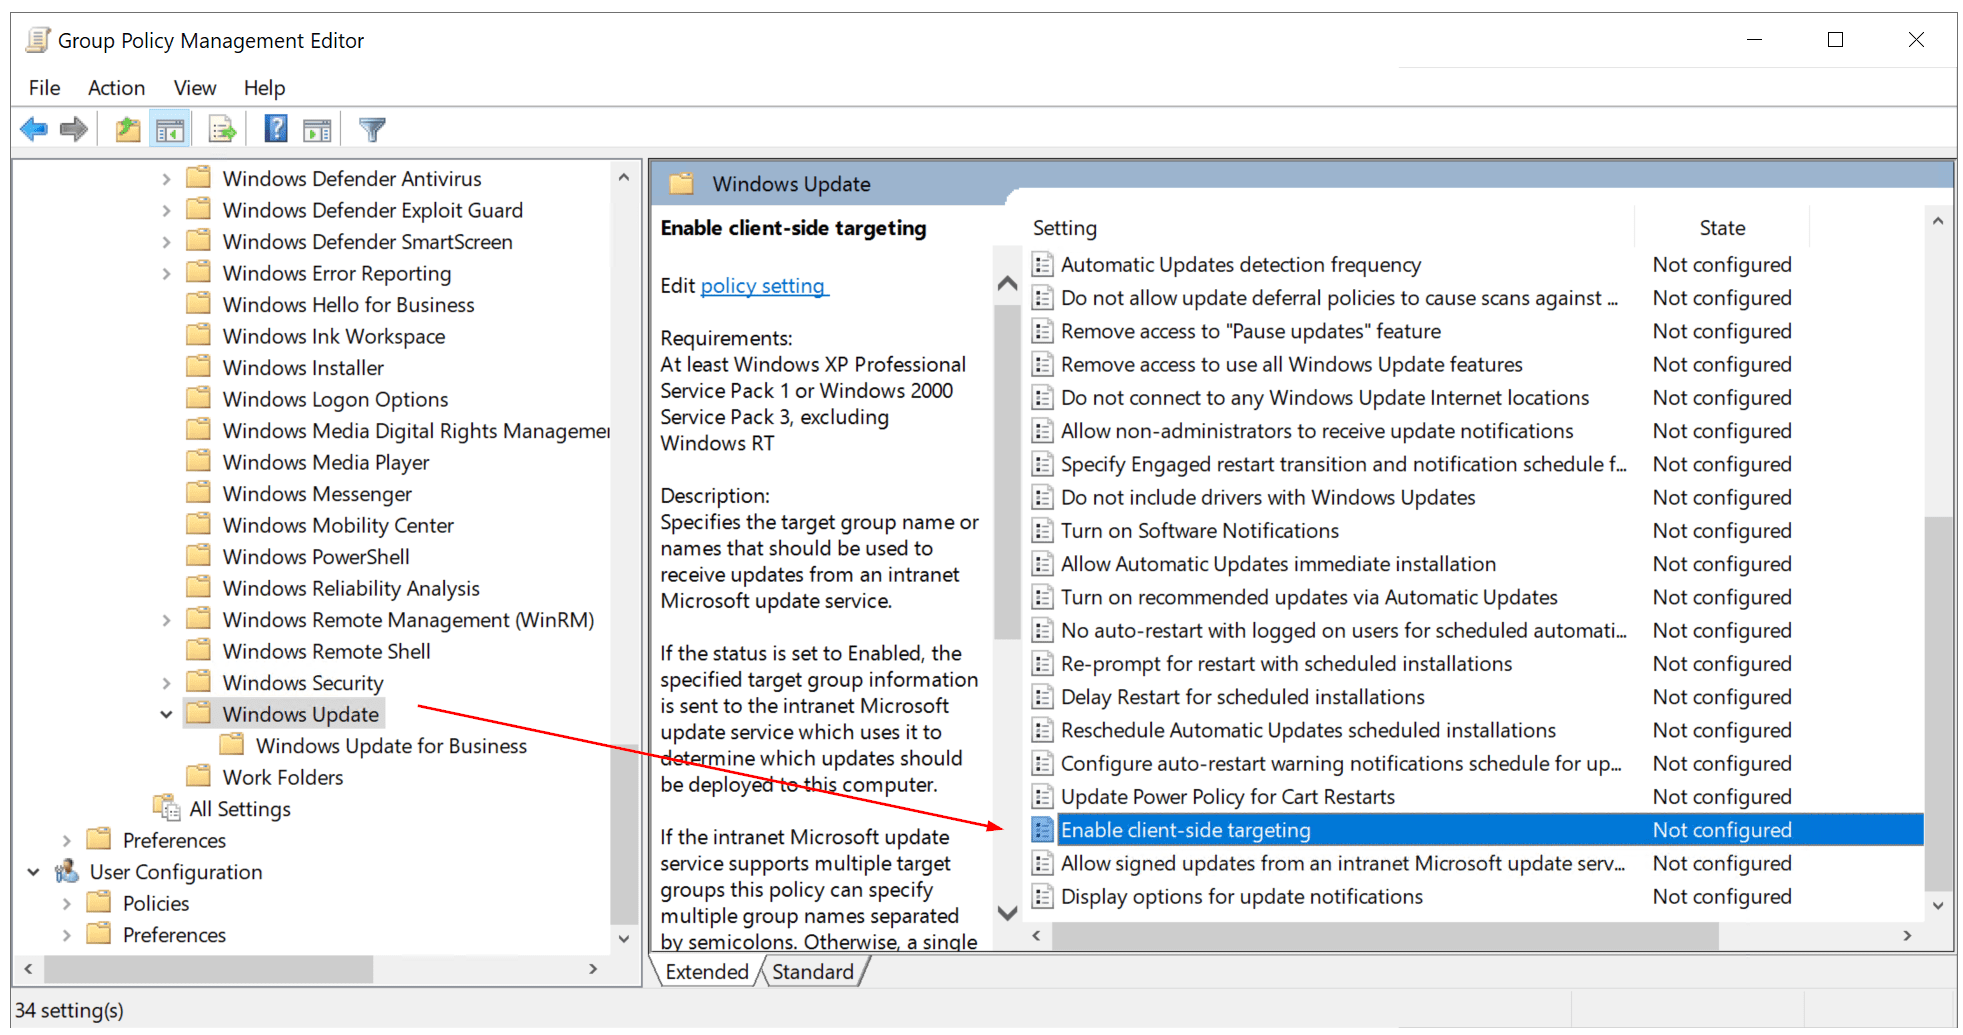1963x1035 pixels.
Task: Click the policy icon beside Do not include drivers with Windows Updates
Action: (1042, 497)
